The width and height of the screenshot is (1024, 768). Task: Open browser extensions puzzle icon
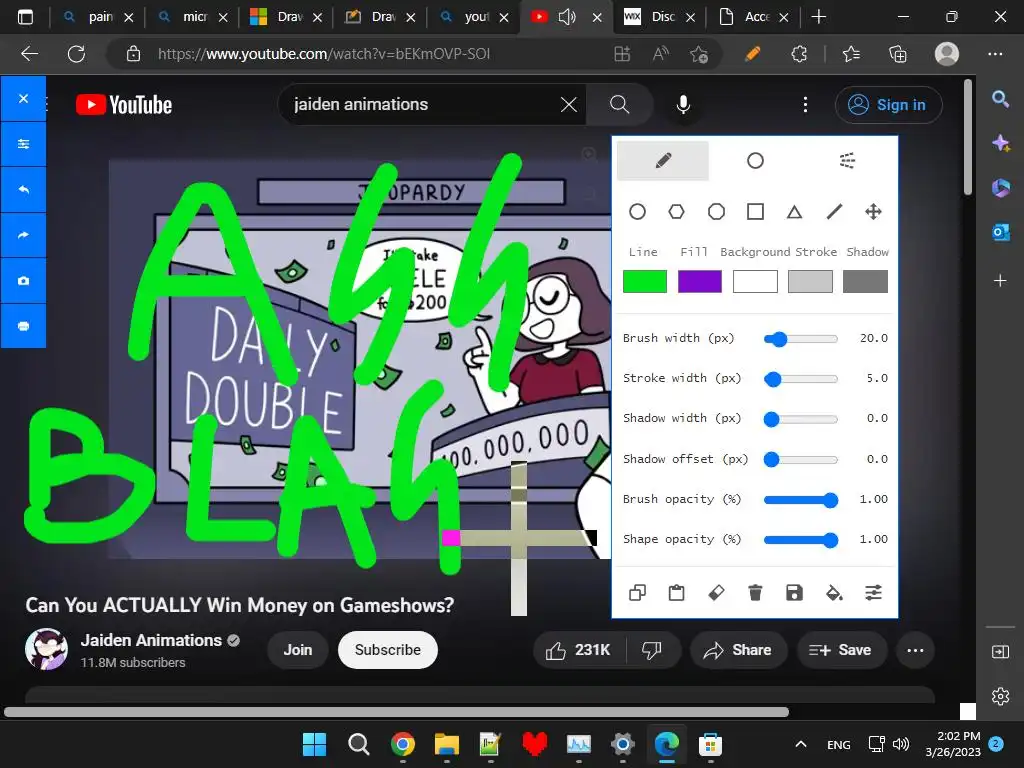799,54
